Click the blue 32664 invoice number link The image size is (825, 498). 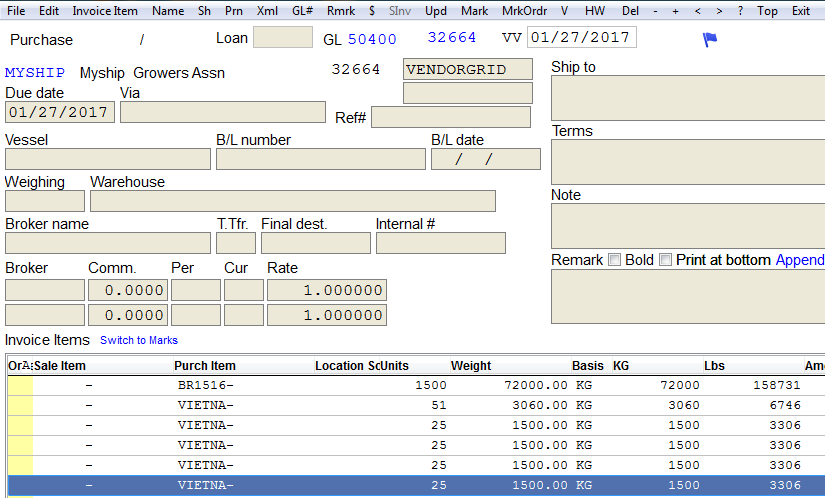point(452,37)
